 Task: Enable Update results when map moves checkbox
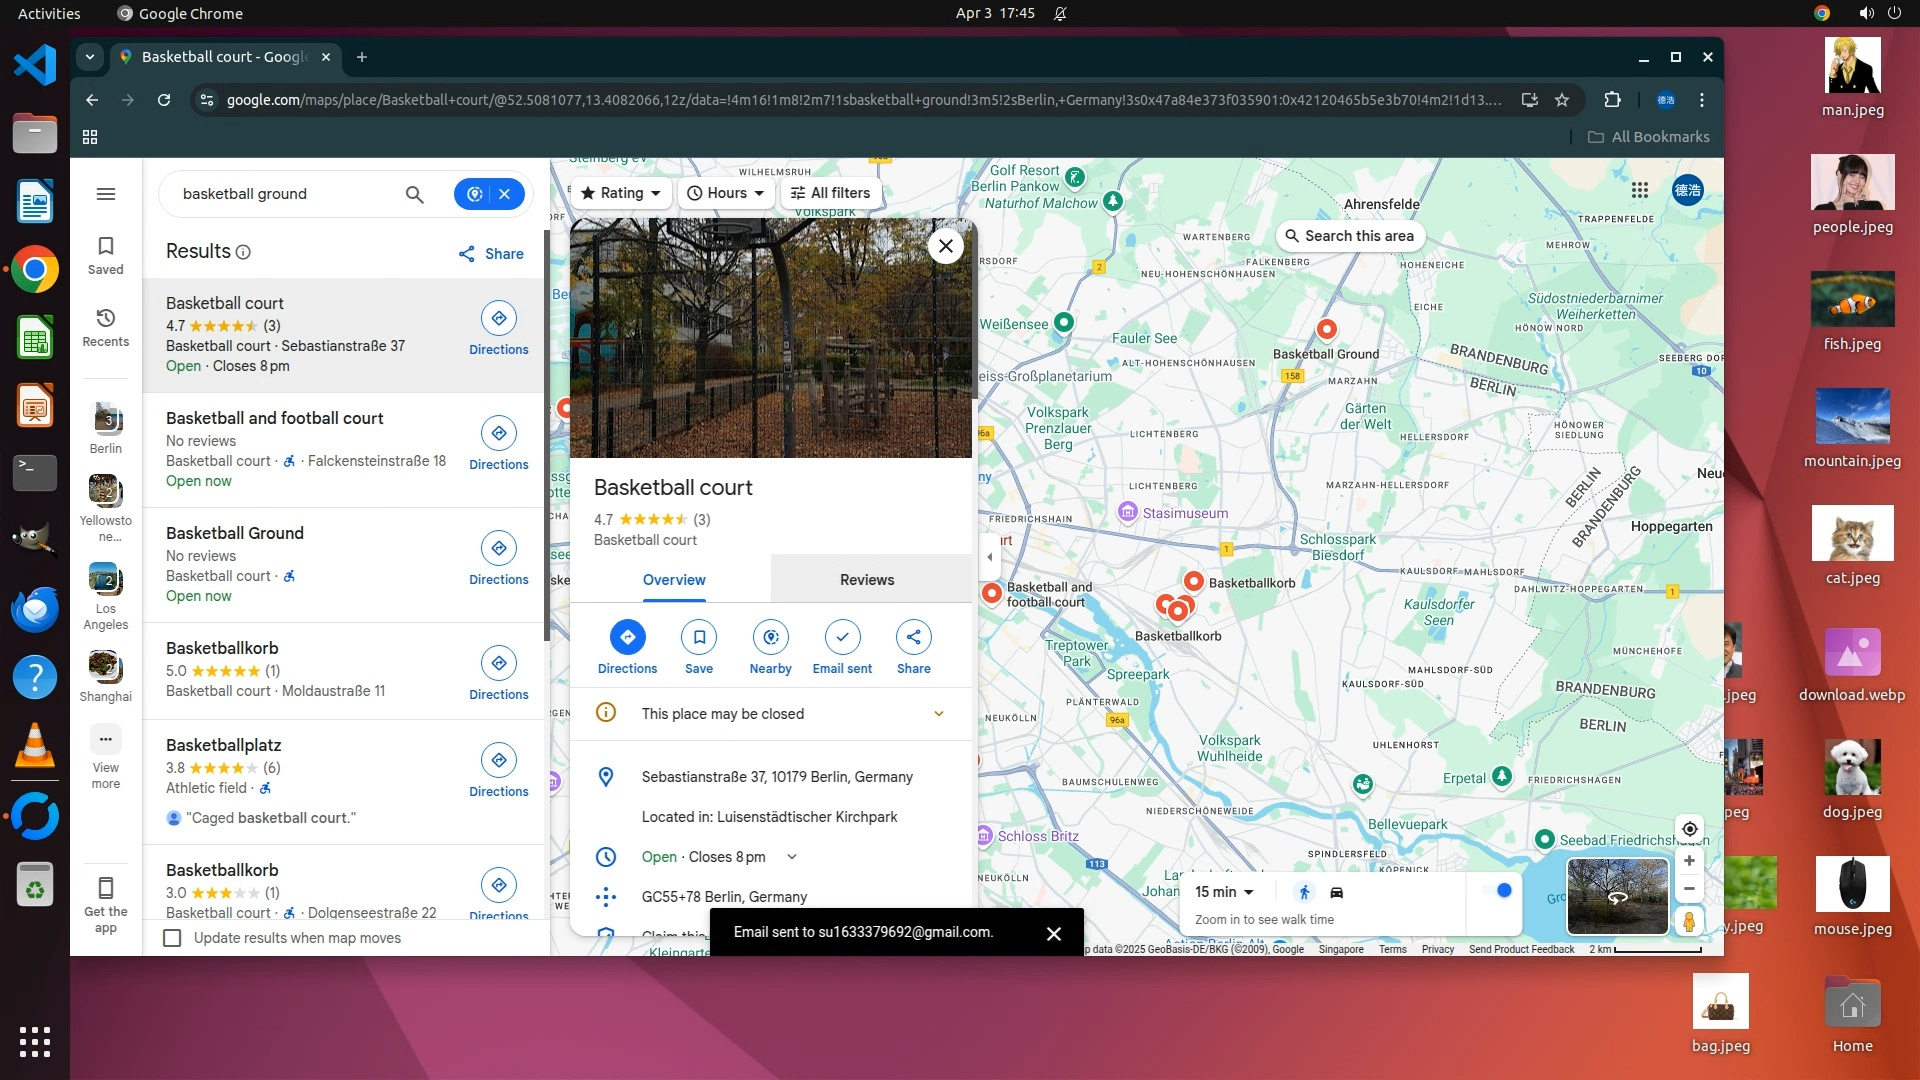coord(172,938)
